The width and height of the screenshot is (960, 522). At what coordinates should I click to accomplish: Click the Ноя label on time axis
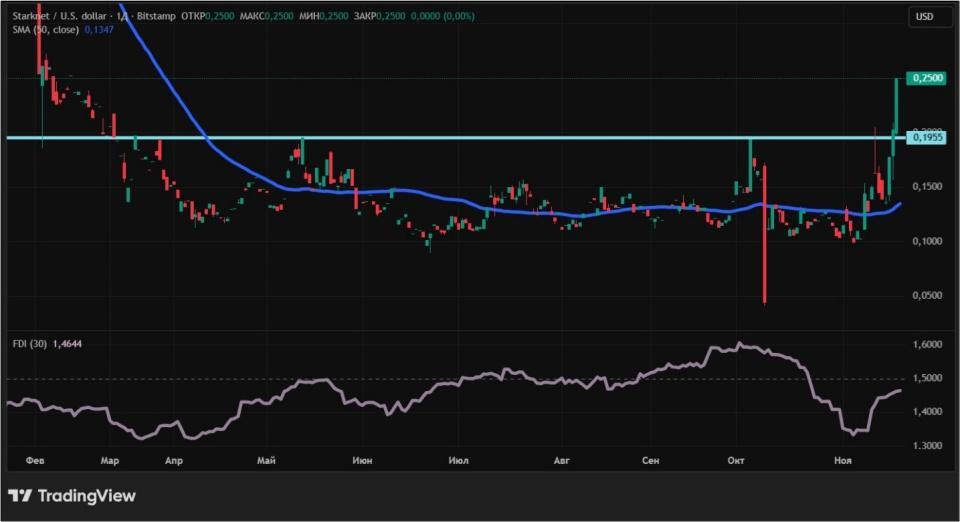click(843, 460)
